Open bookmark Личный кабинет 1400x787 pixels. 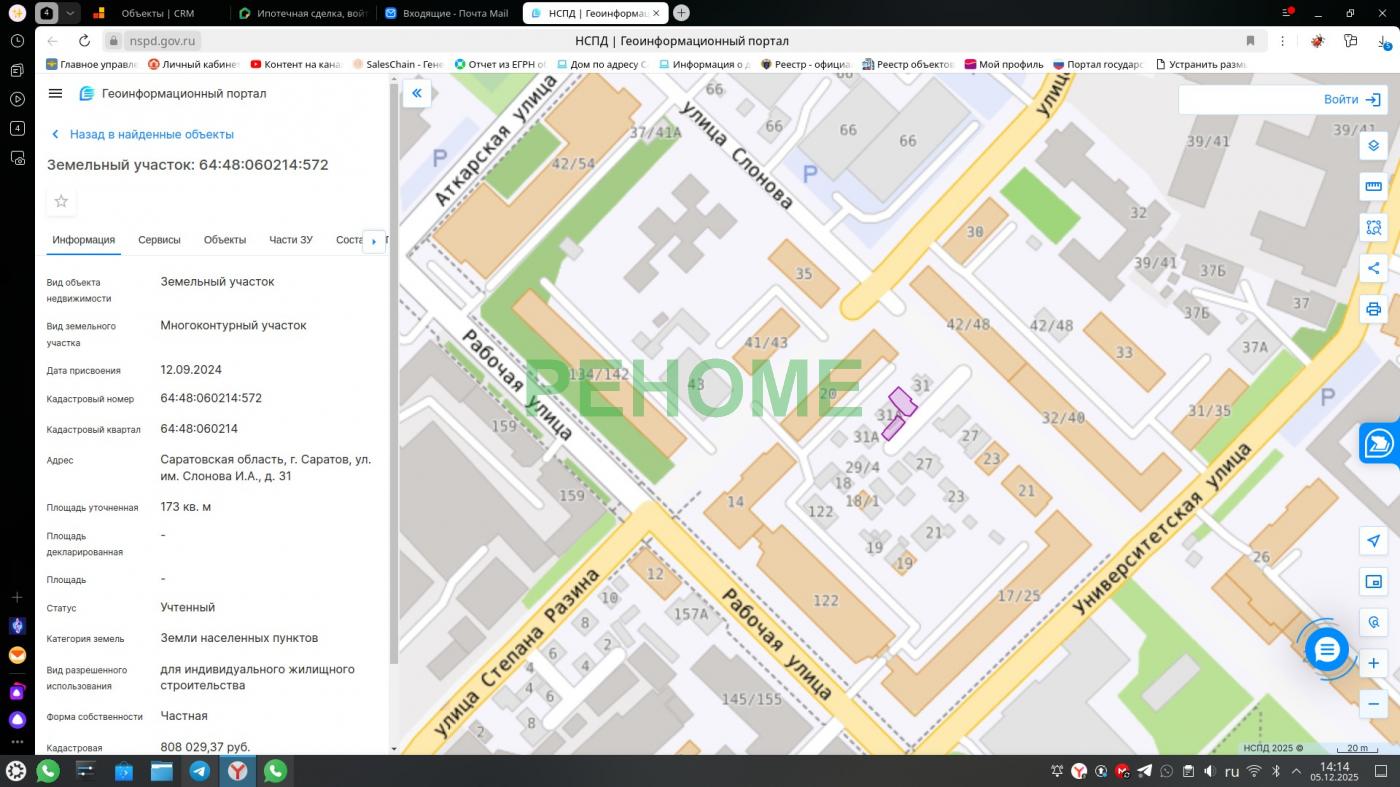[193, 64]
